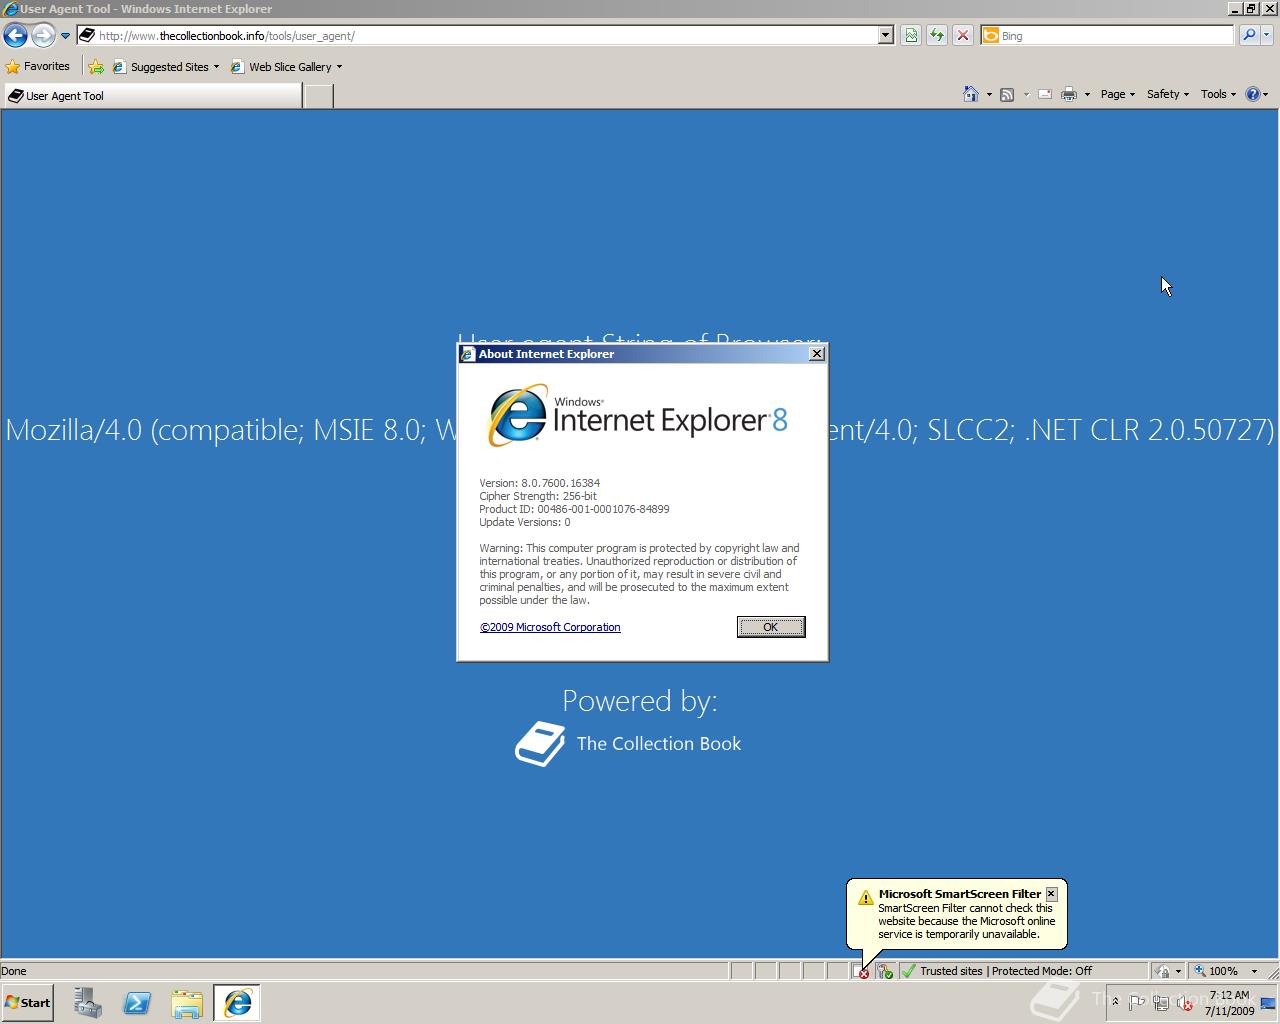Close the SmartScreen Filter balloon
Screen dimensions: 1280x1024
[1051, 894]
